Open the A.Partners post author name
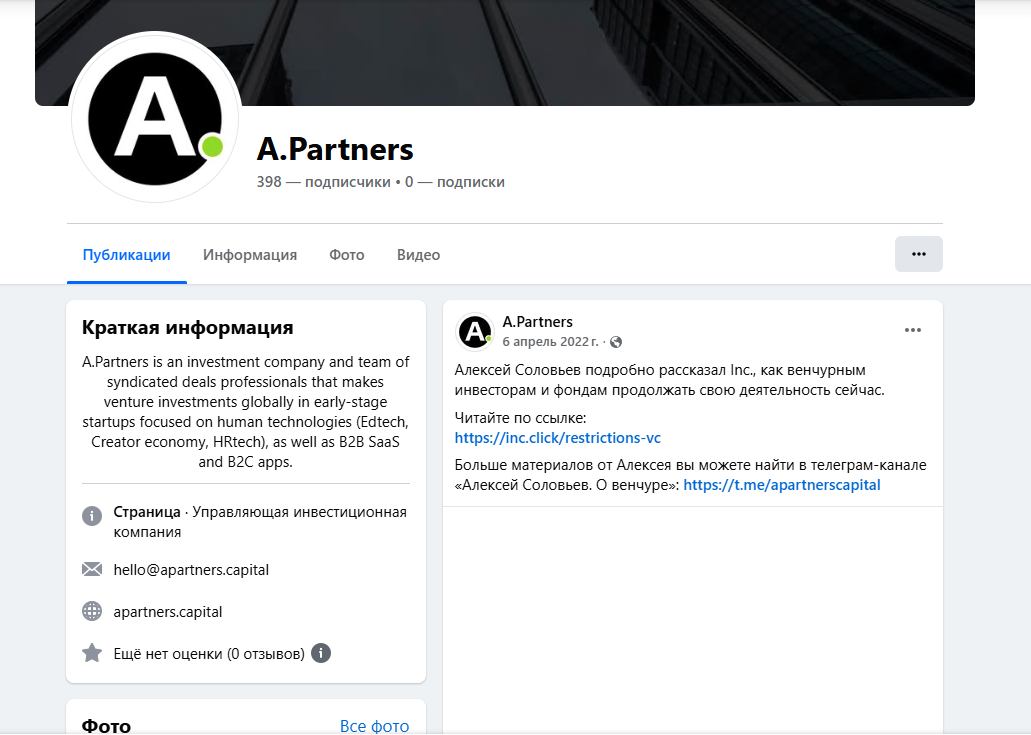 click(x=537, y=322)
